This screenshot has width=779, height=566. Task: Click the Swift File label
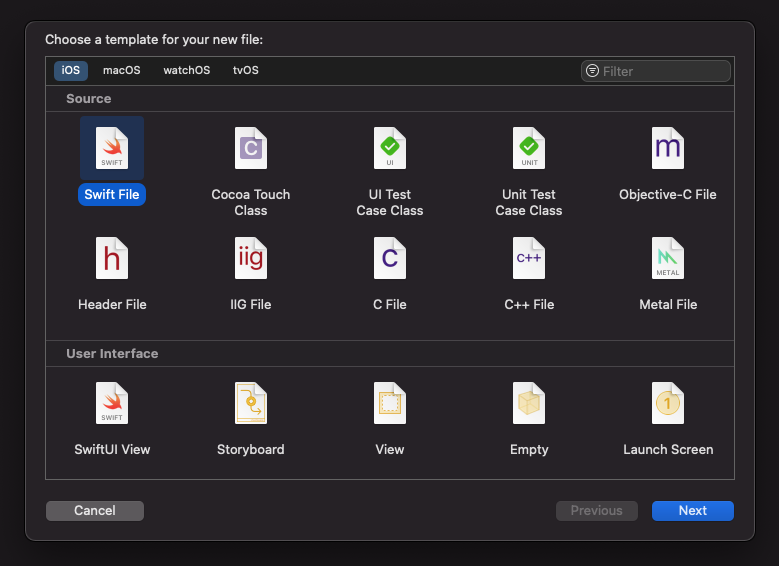coord(112,194)
